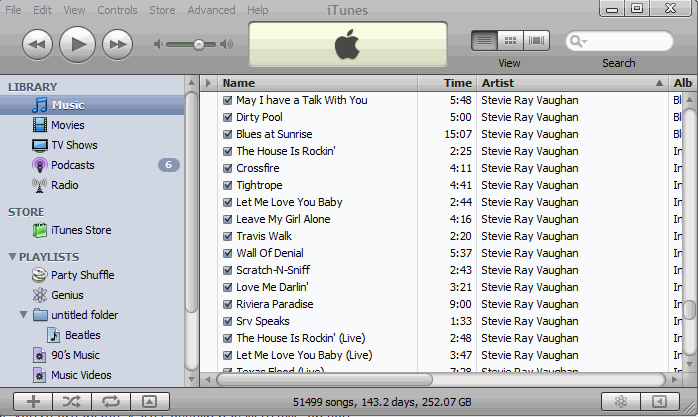Create a new playlist with plus button
The height and width of the screenshot is (417, 698).
[x=33, y=401]
